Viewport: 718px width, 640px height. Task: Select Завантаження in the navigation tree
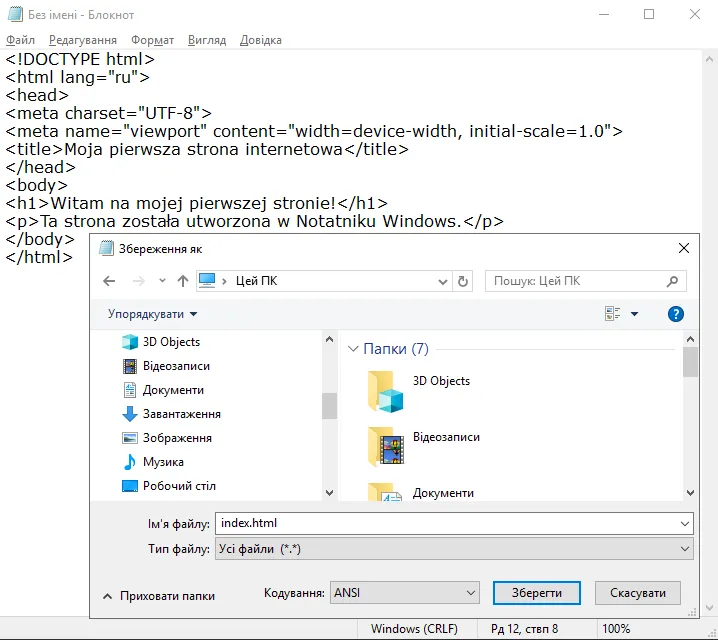[181, 414]
